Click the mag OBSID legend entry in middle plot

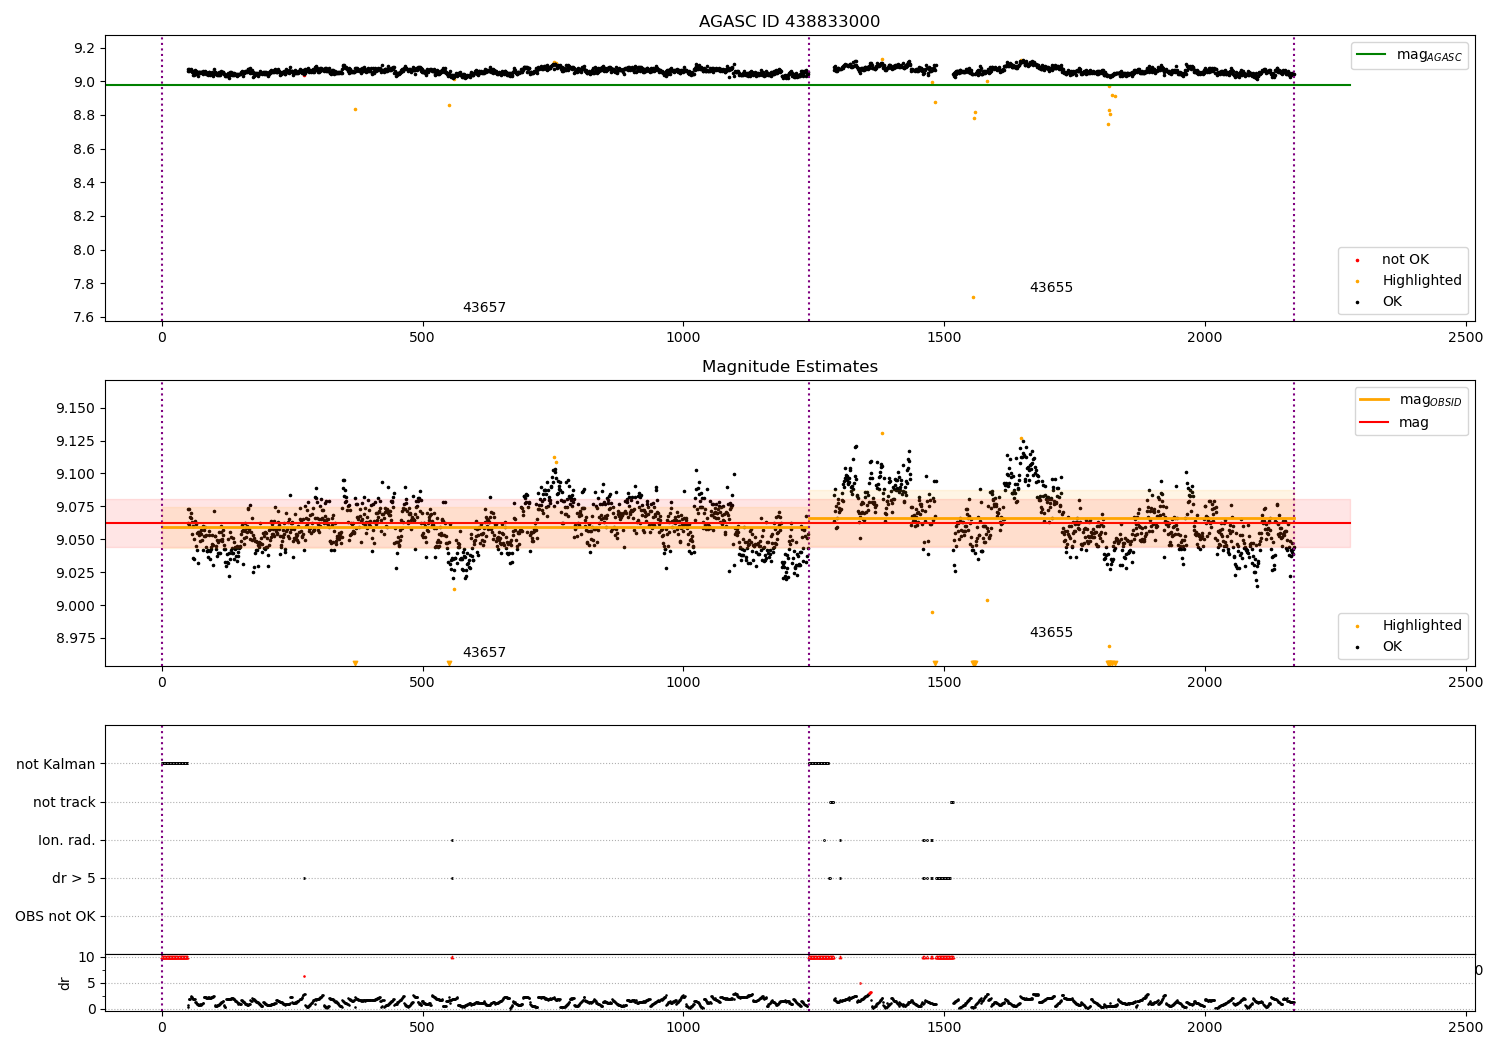(1411, 400)
